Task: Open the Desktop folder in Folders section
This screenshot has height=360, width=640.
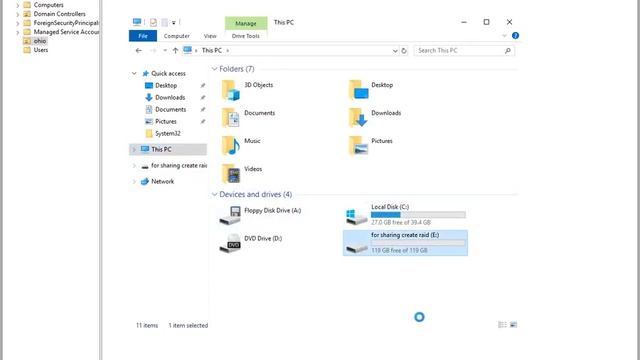Action: 358,90
